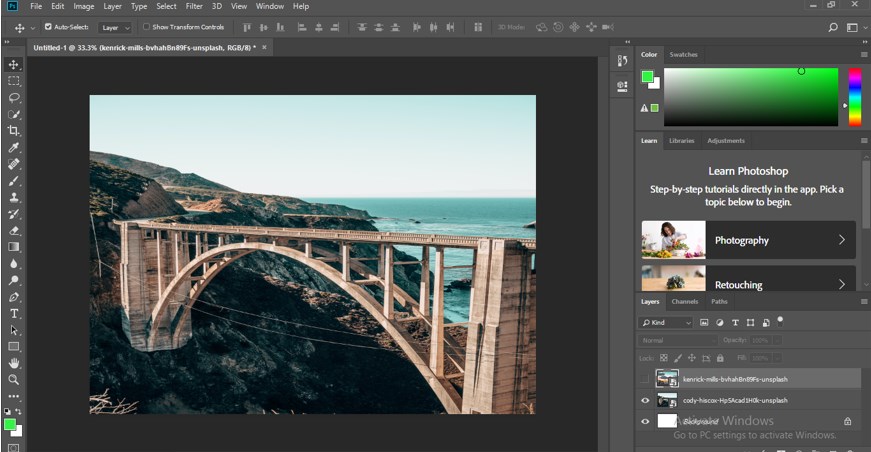Select the Zoom tool

click(x=14, y=379)
